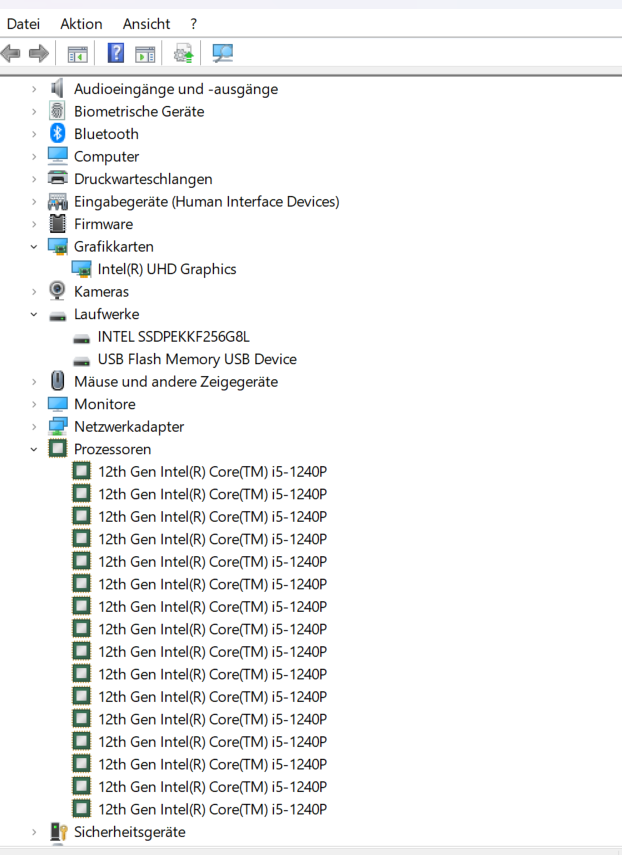The image size is (622, 855).
Task: Click the Audioeingänge speaker icon
Action: point(57,88)
